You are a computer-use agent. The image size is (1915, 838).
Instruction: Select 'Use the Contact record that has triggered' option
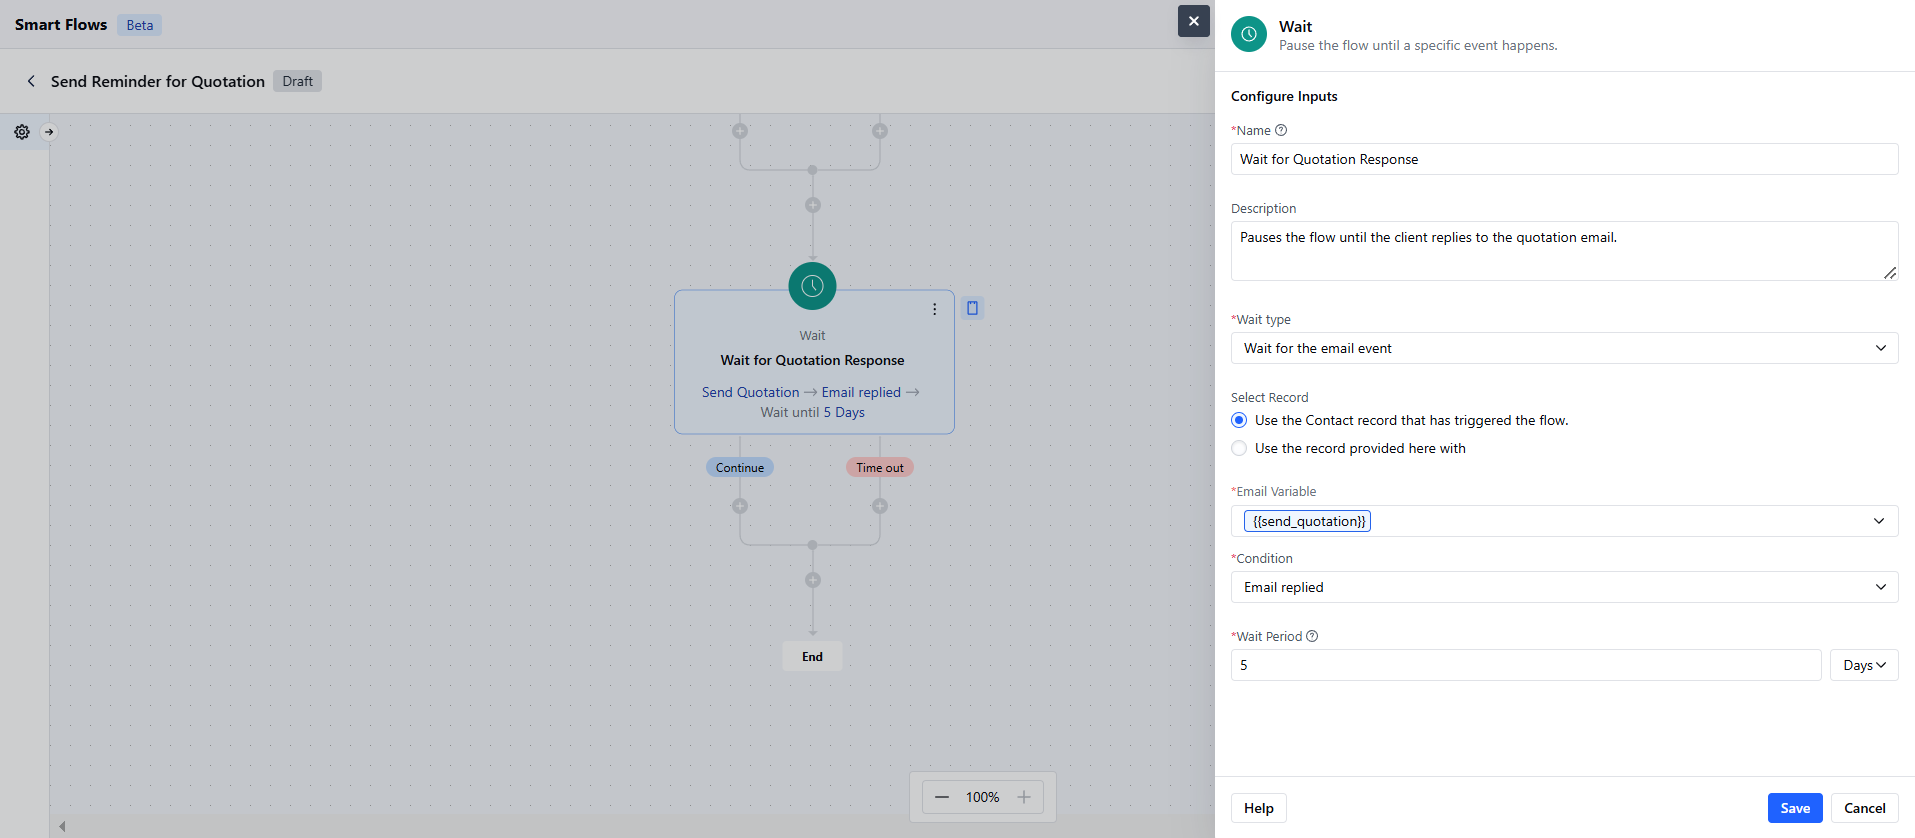click(1239, 420)
